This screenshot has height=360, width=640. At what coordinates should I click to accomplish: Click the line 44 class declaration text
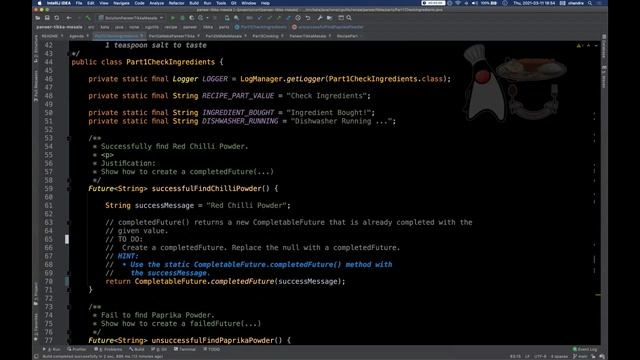pos(147,62)
